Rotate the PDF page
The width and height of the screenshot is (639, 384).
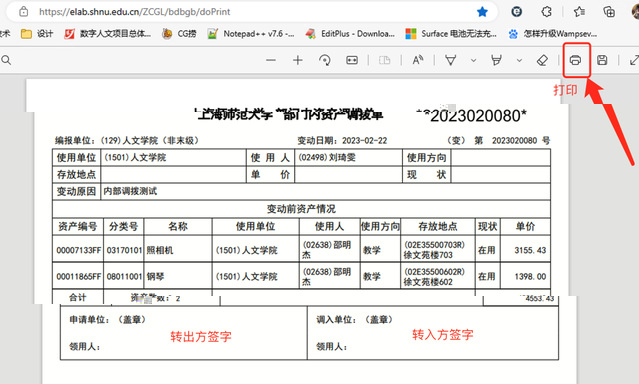coord(325,60)
